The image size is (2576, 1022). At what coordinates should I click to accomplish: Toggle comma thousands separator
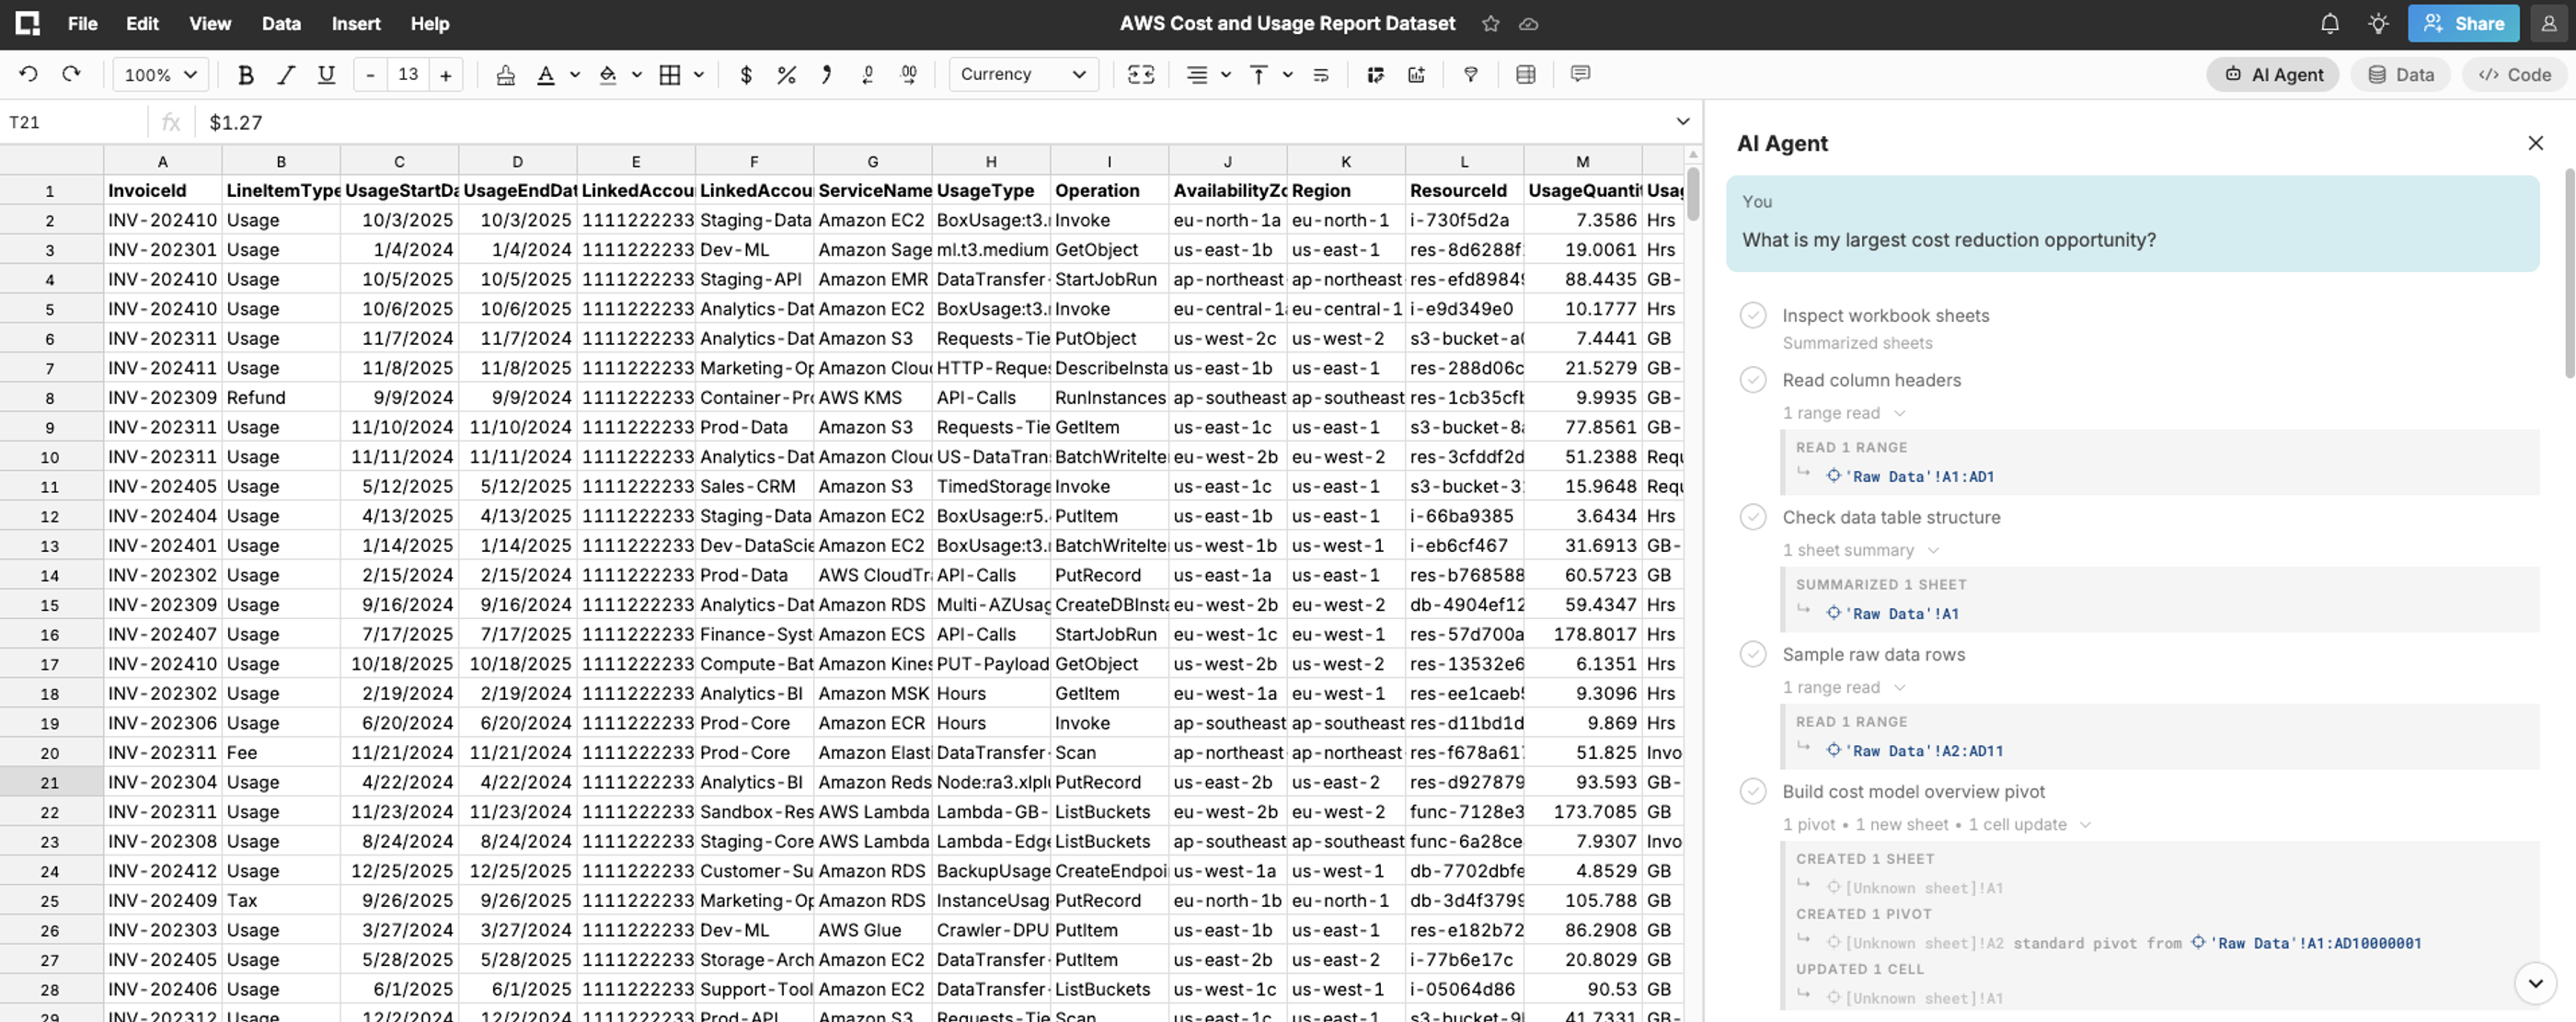[826, 74]
